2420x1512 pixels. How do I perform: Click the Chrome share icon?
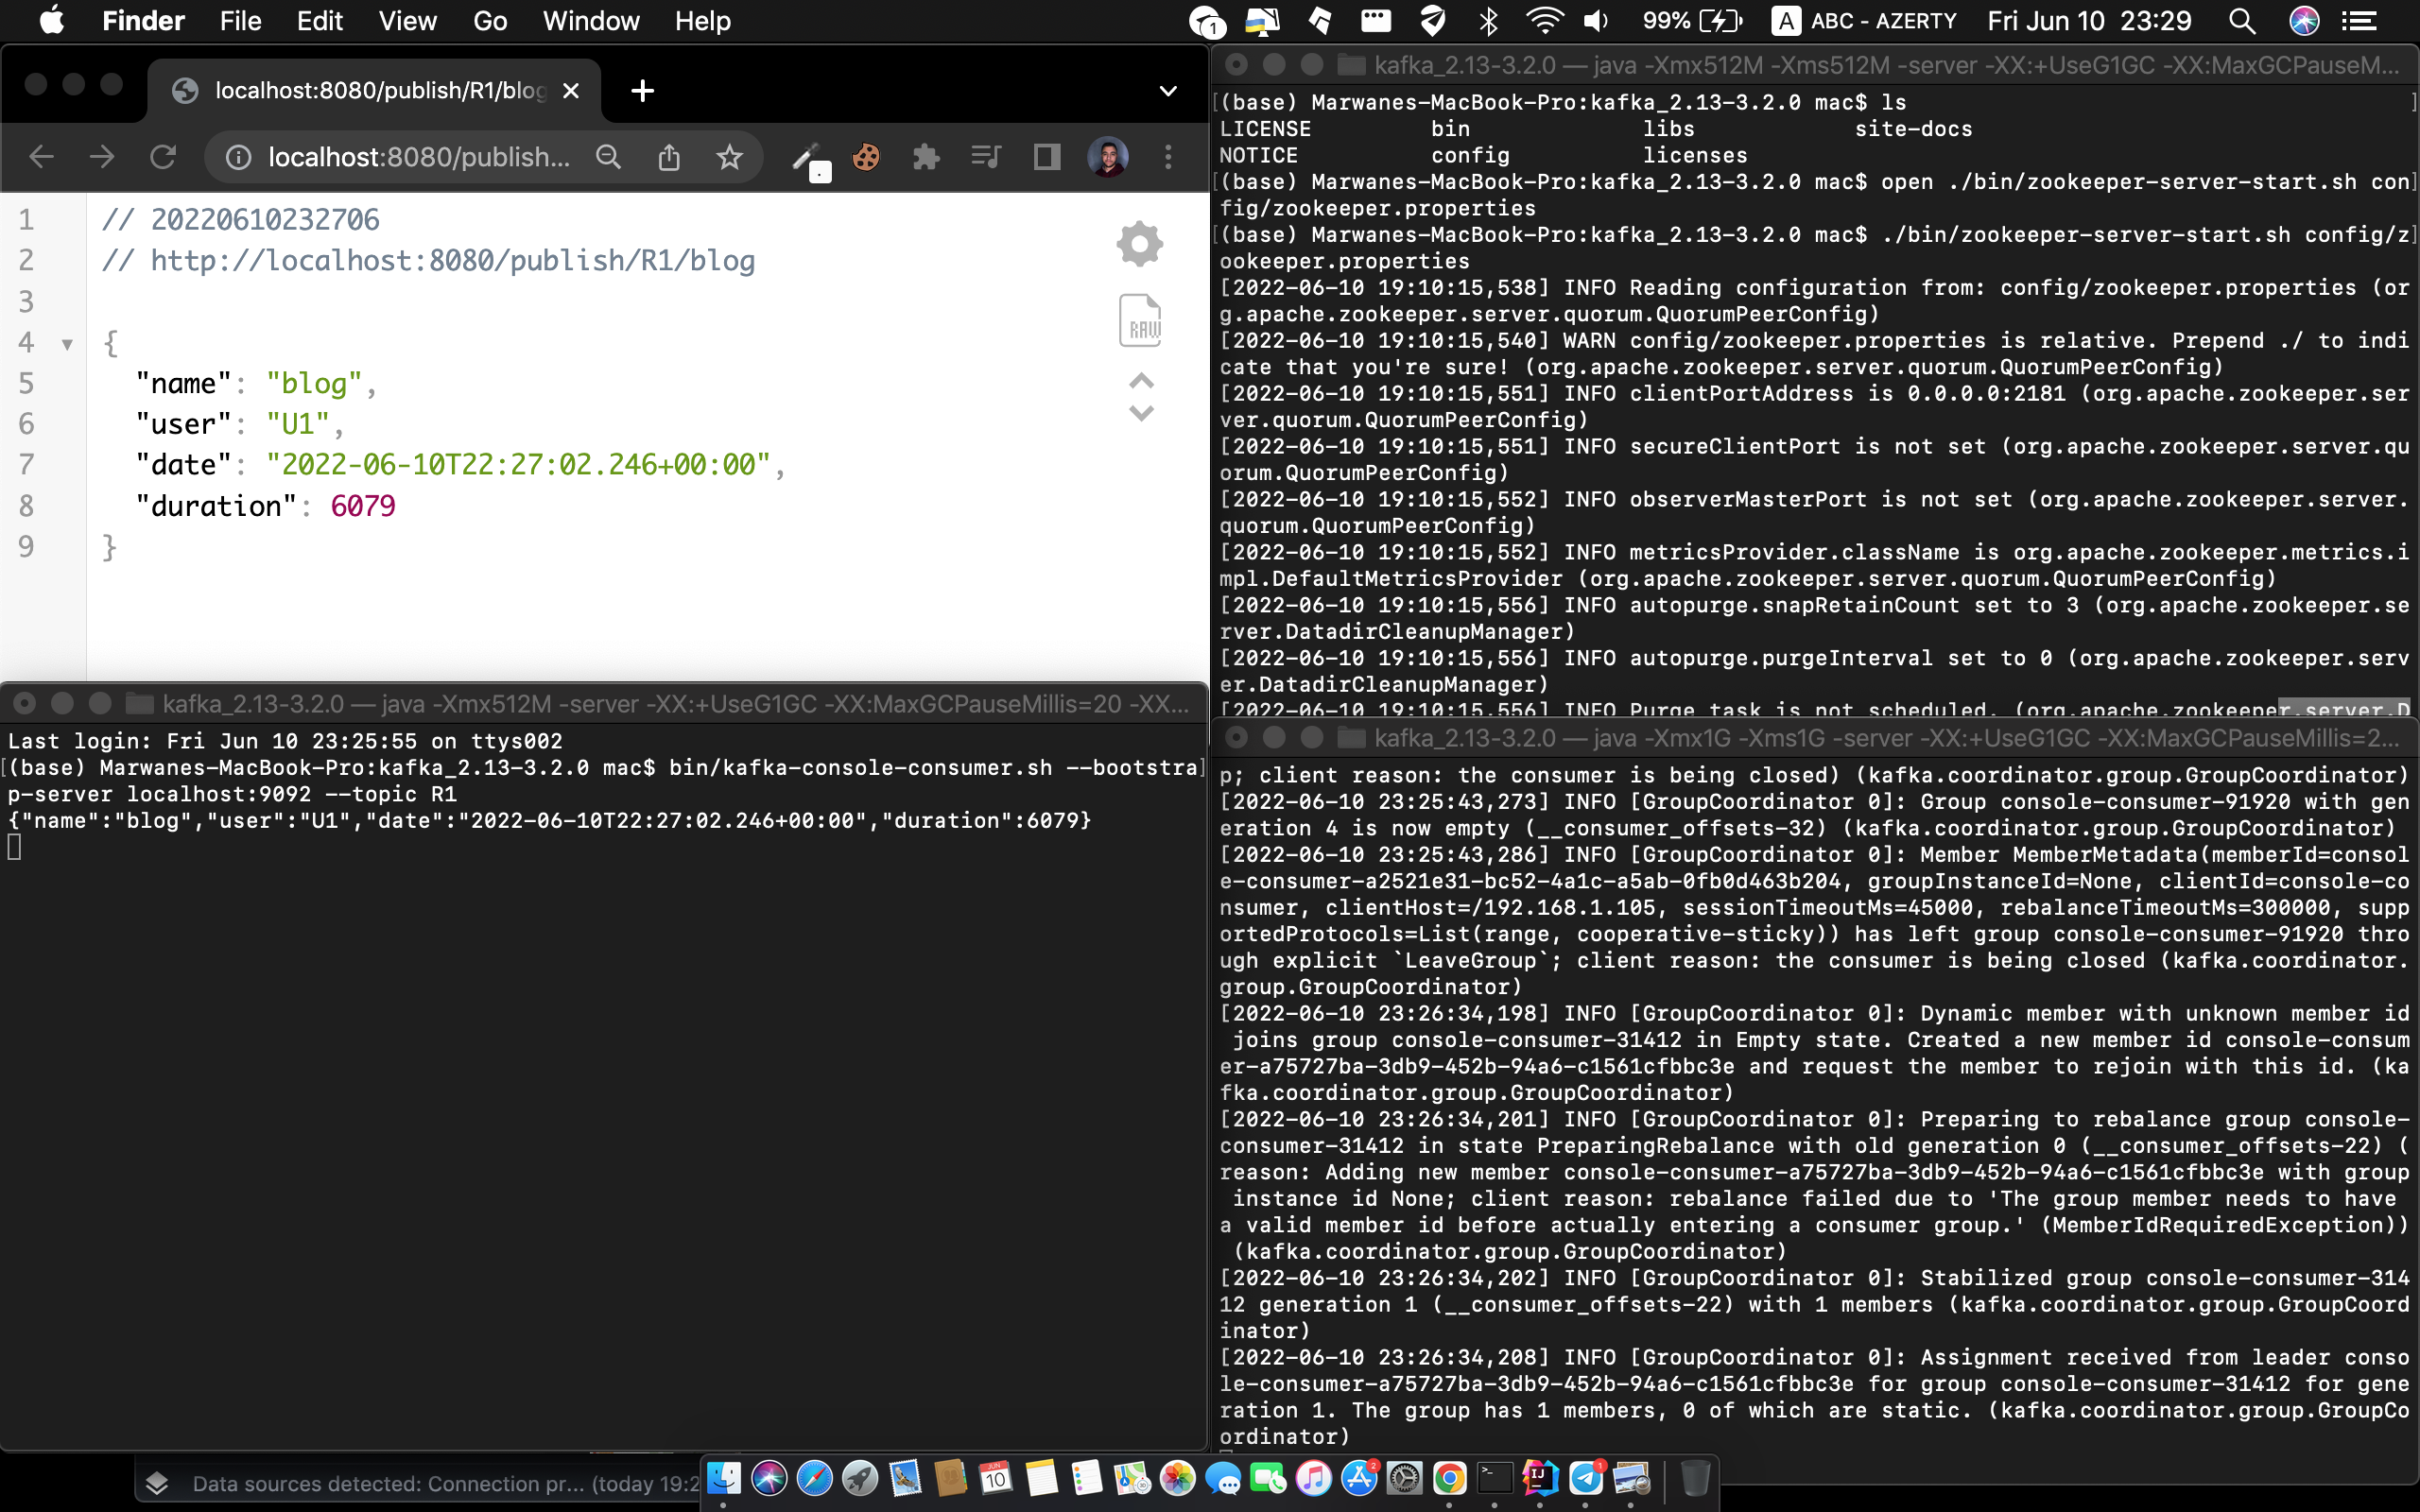[x=669, y=157]
